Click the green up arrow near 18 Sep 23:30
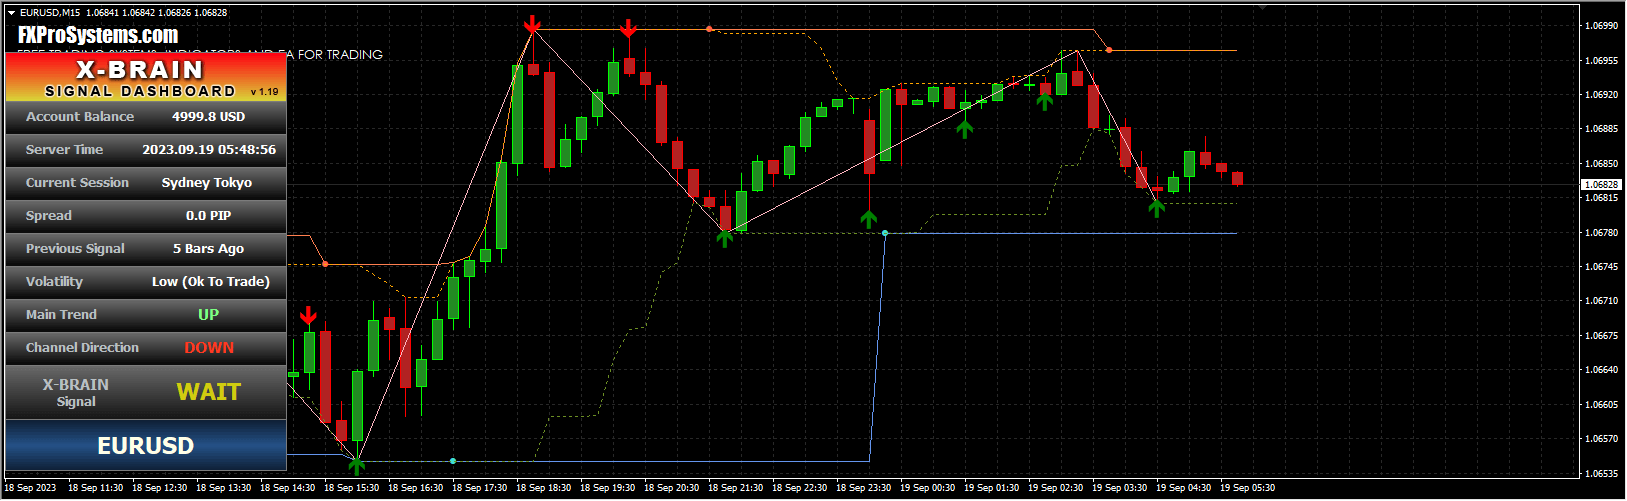The width and height of the screenshot is (1627, 501). pos(869,218)
